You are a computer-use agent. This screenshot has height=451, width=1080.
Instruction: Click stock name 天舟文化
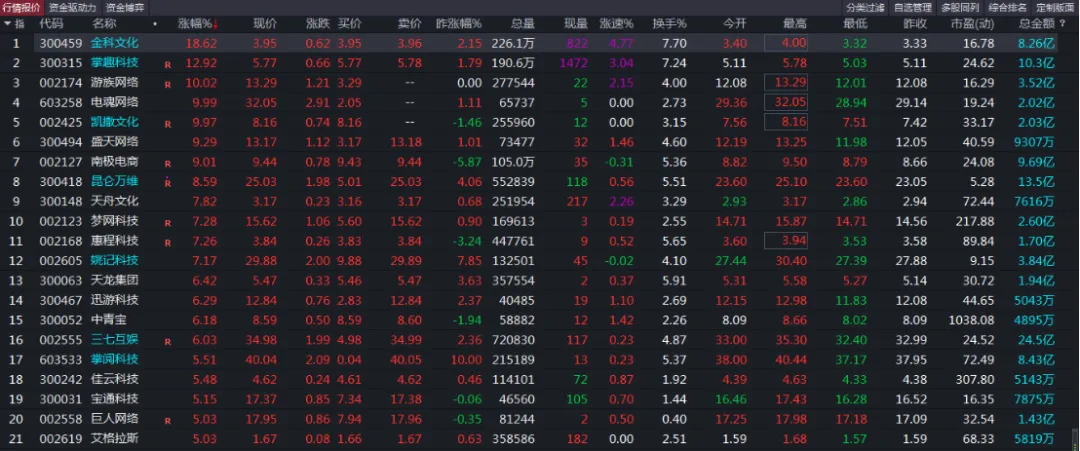(x=114, y=201)
